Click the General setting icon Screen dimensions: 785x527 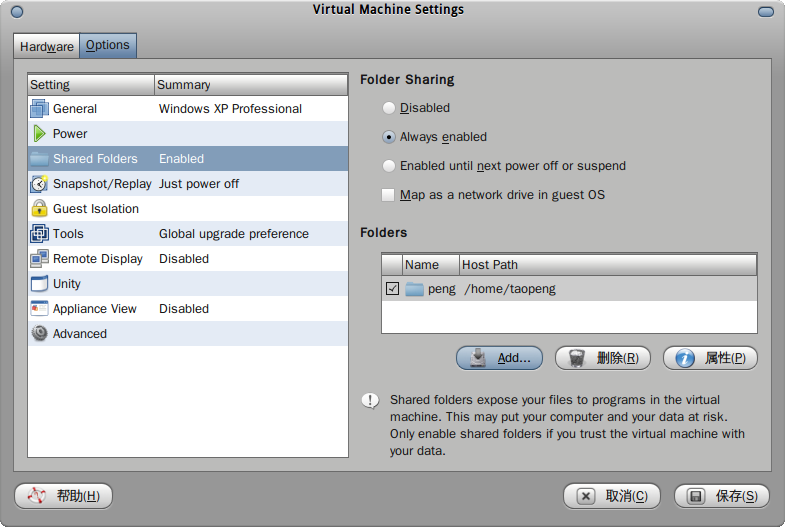click(x=39, y=109)
